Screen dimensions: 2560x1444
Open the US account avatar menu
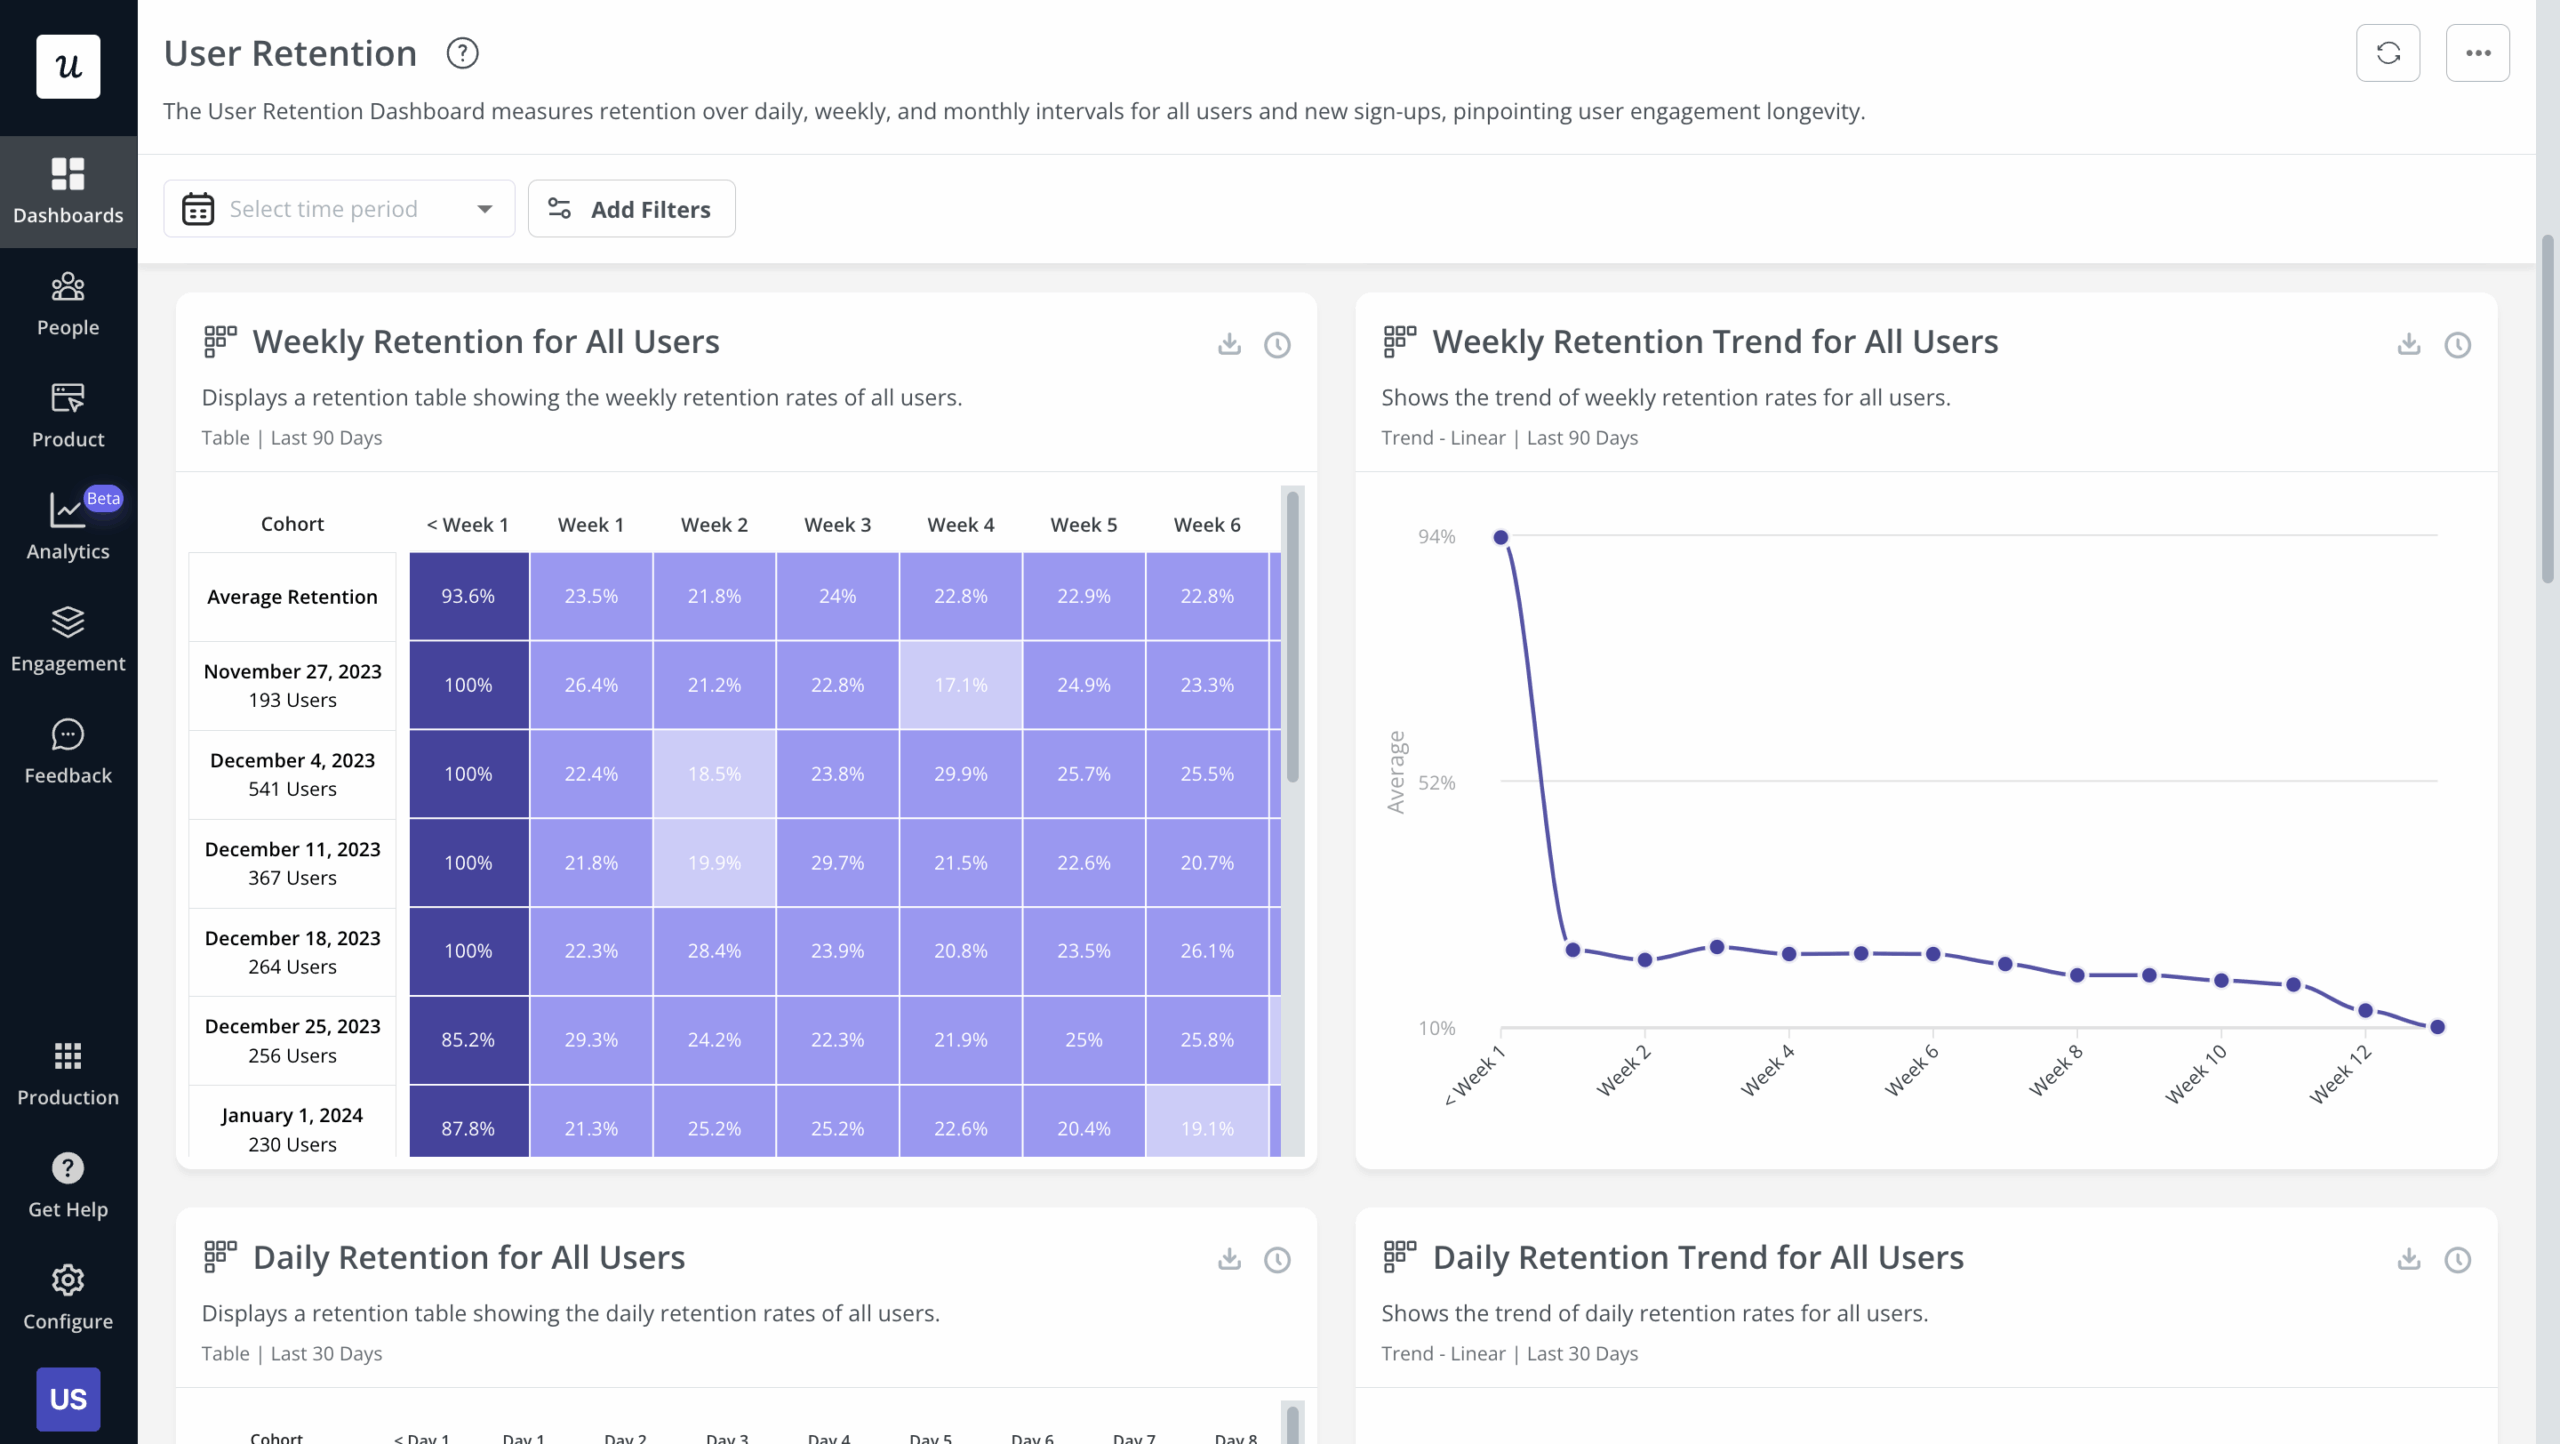[x=67, y=1399]
